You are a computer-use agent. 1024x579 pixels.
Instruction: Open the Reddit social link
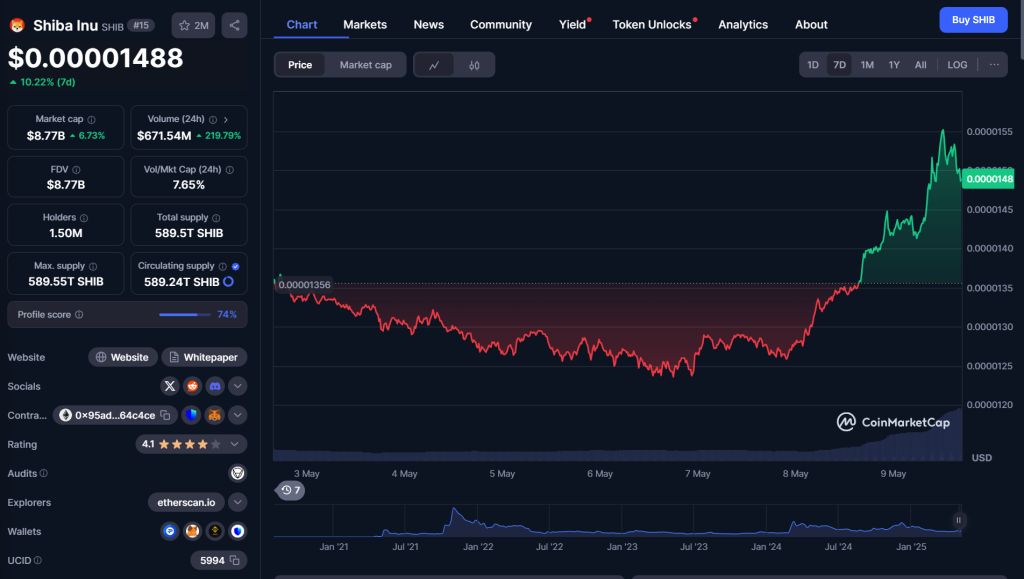coord(192,386)
